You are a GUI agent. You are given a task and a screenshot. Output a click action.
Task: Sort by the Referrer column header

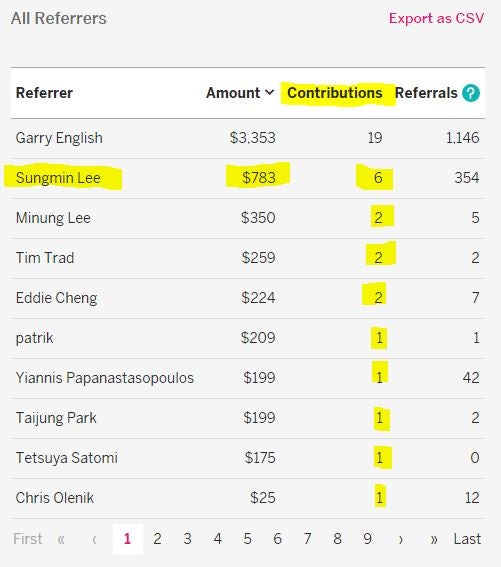pos(44,93)
